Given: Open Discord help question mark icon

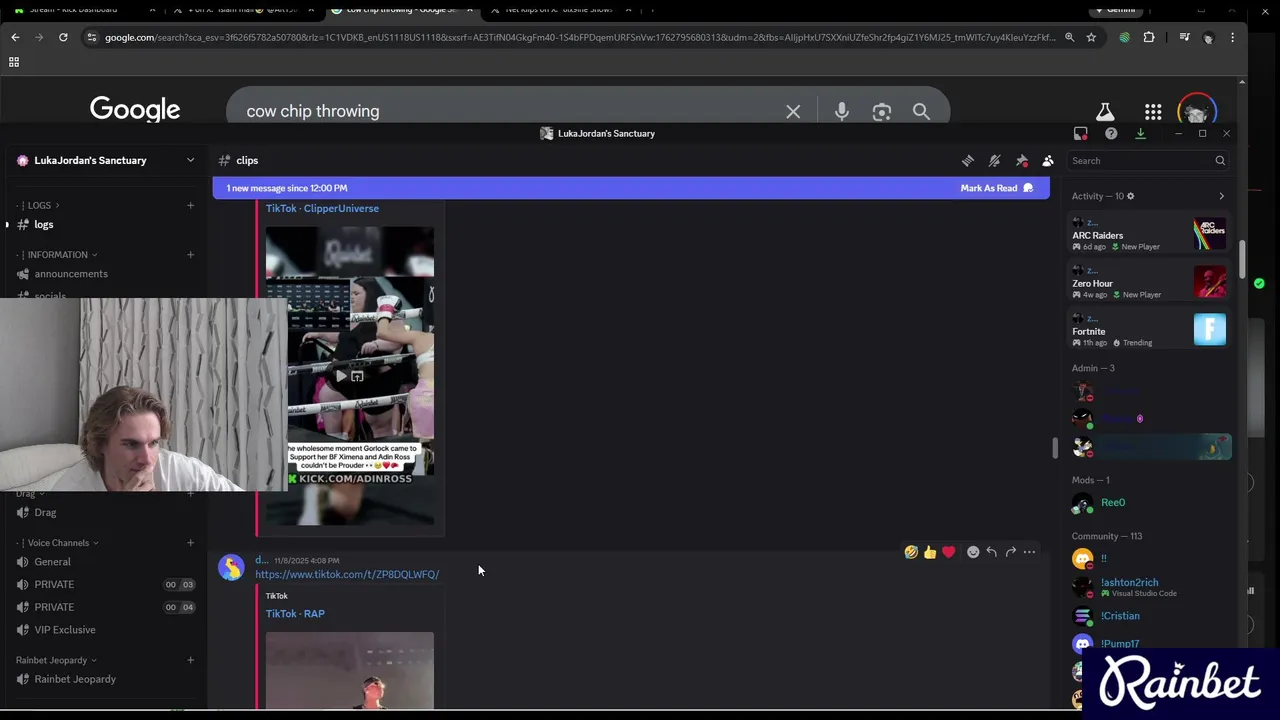Looking at the screenshot, I should [1111, 133].
